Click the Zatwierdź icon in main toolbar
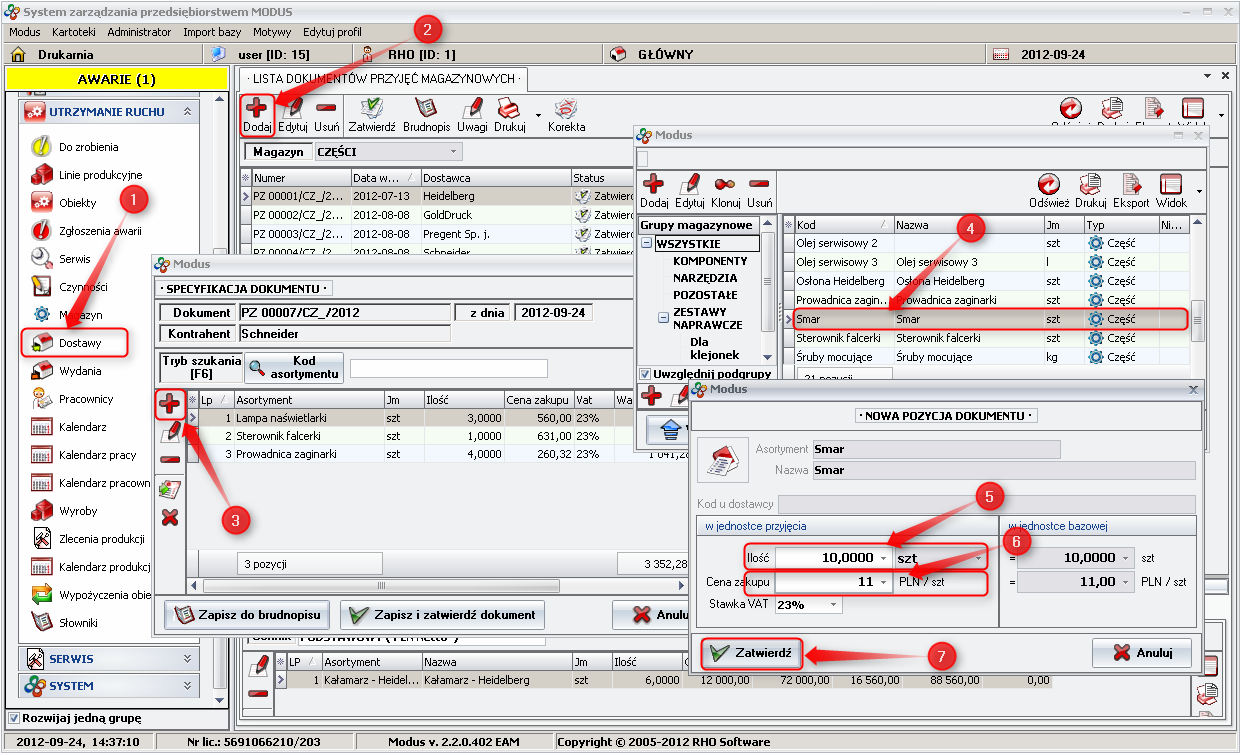 [372, 108]
